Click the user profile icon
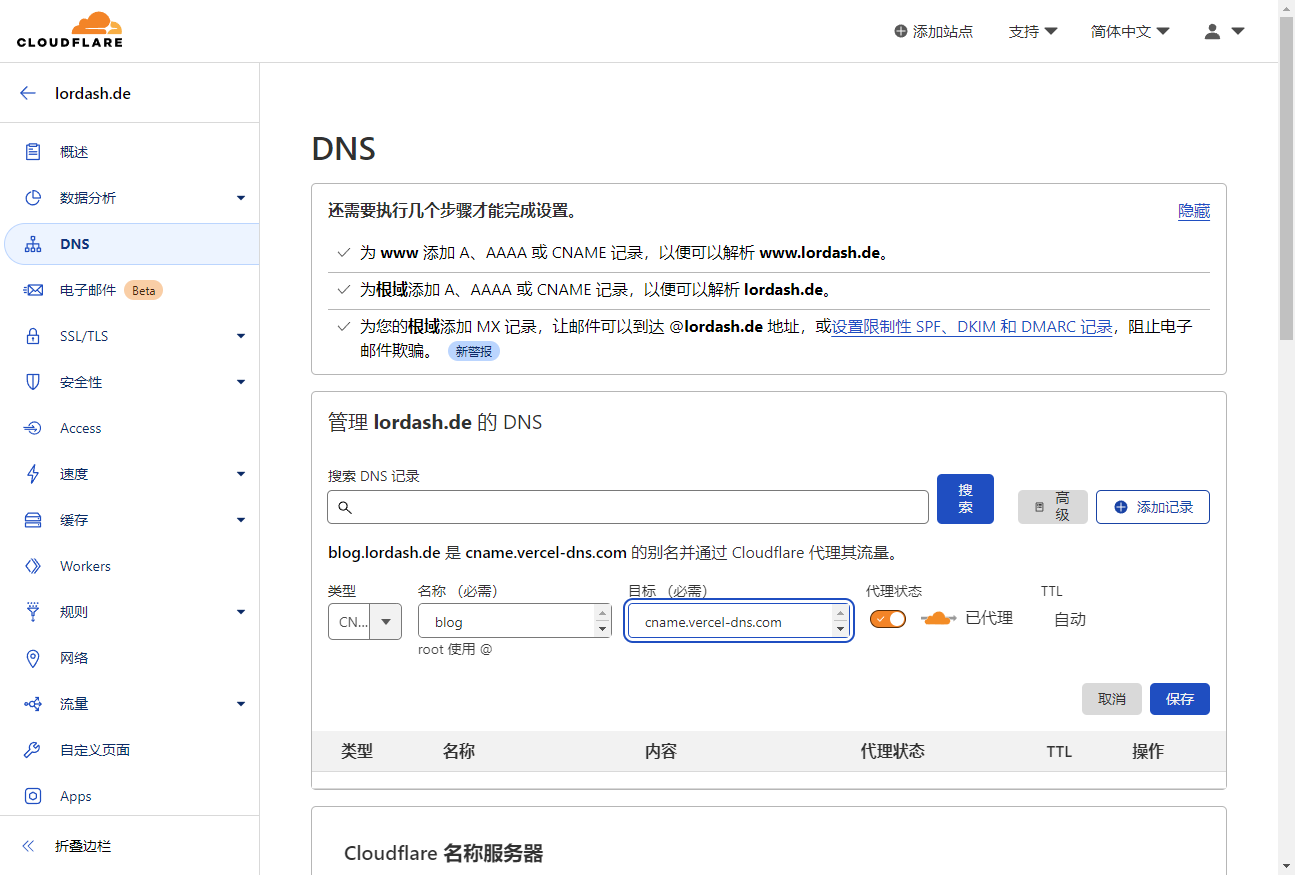The image size is (1295, 875). [1213, 32]
